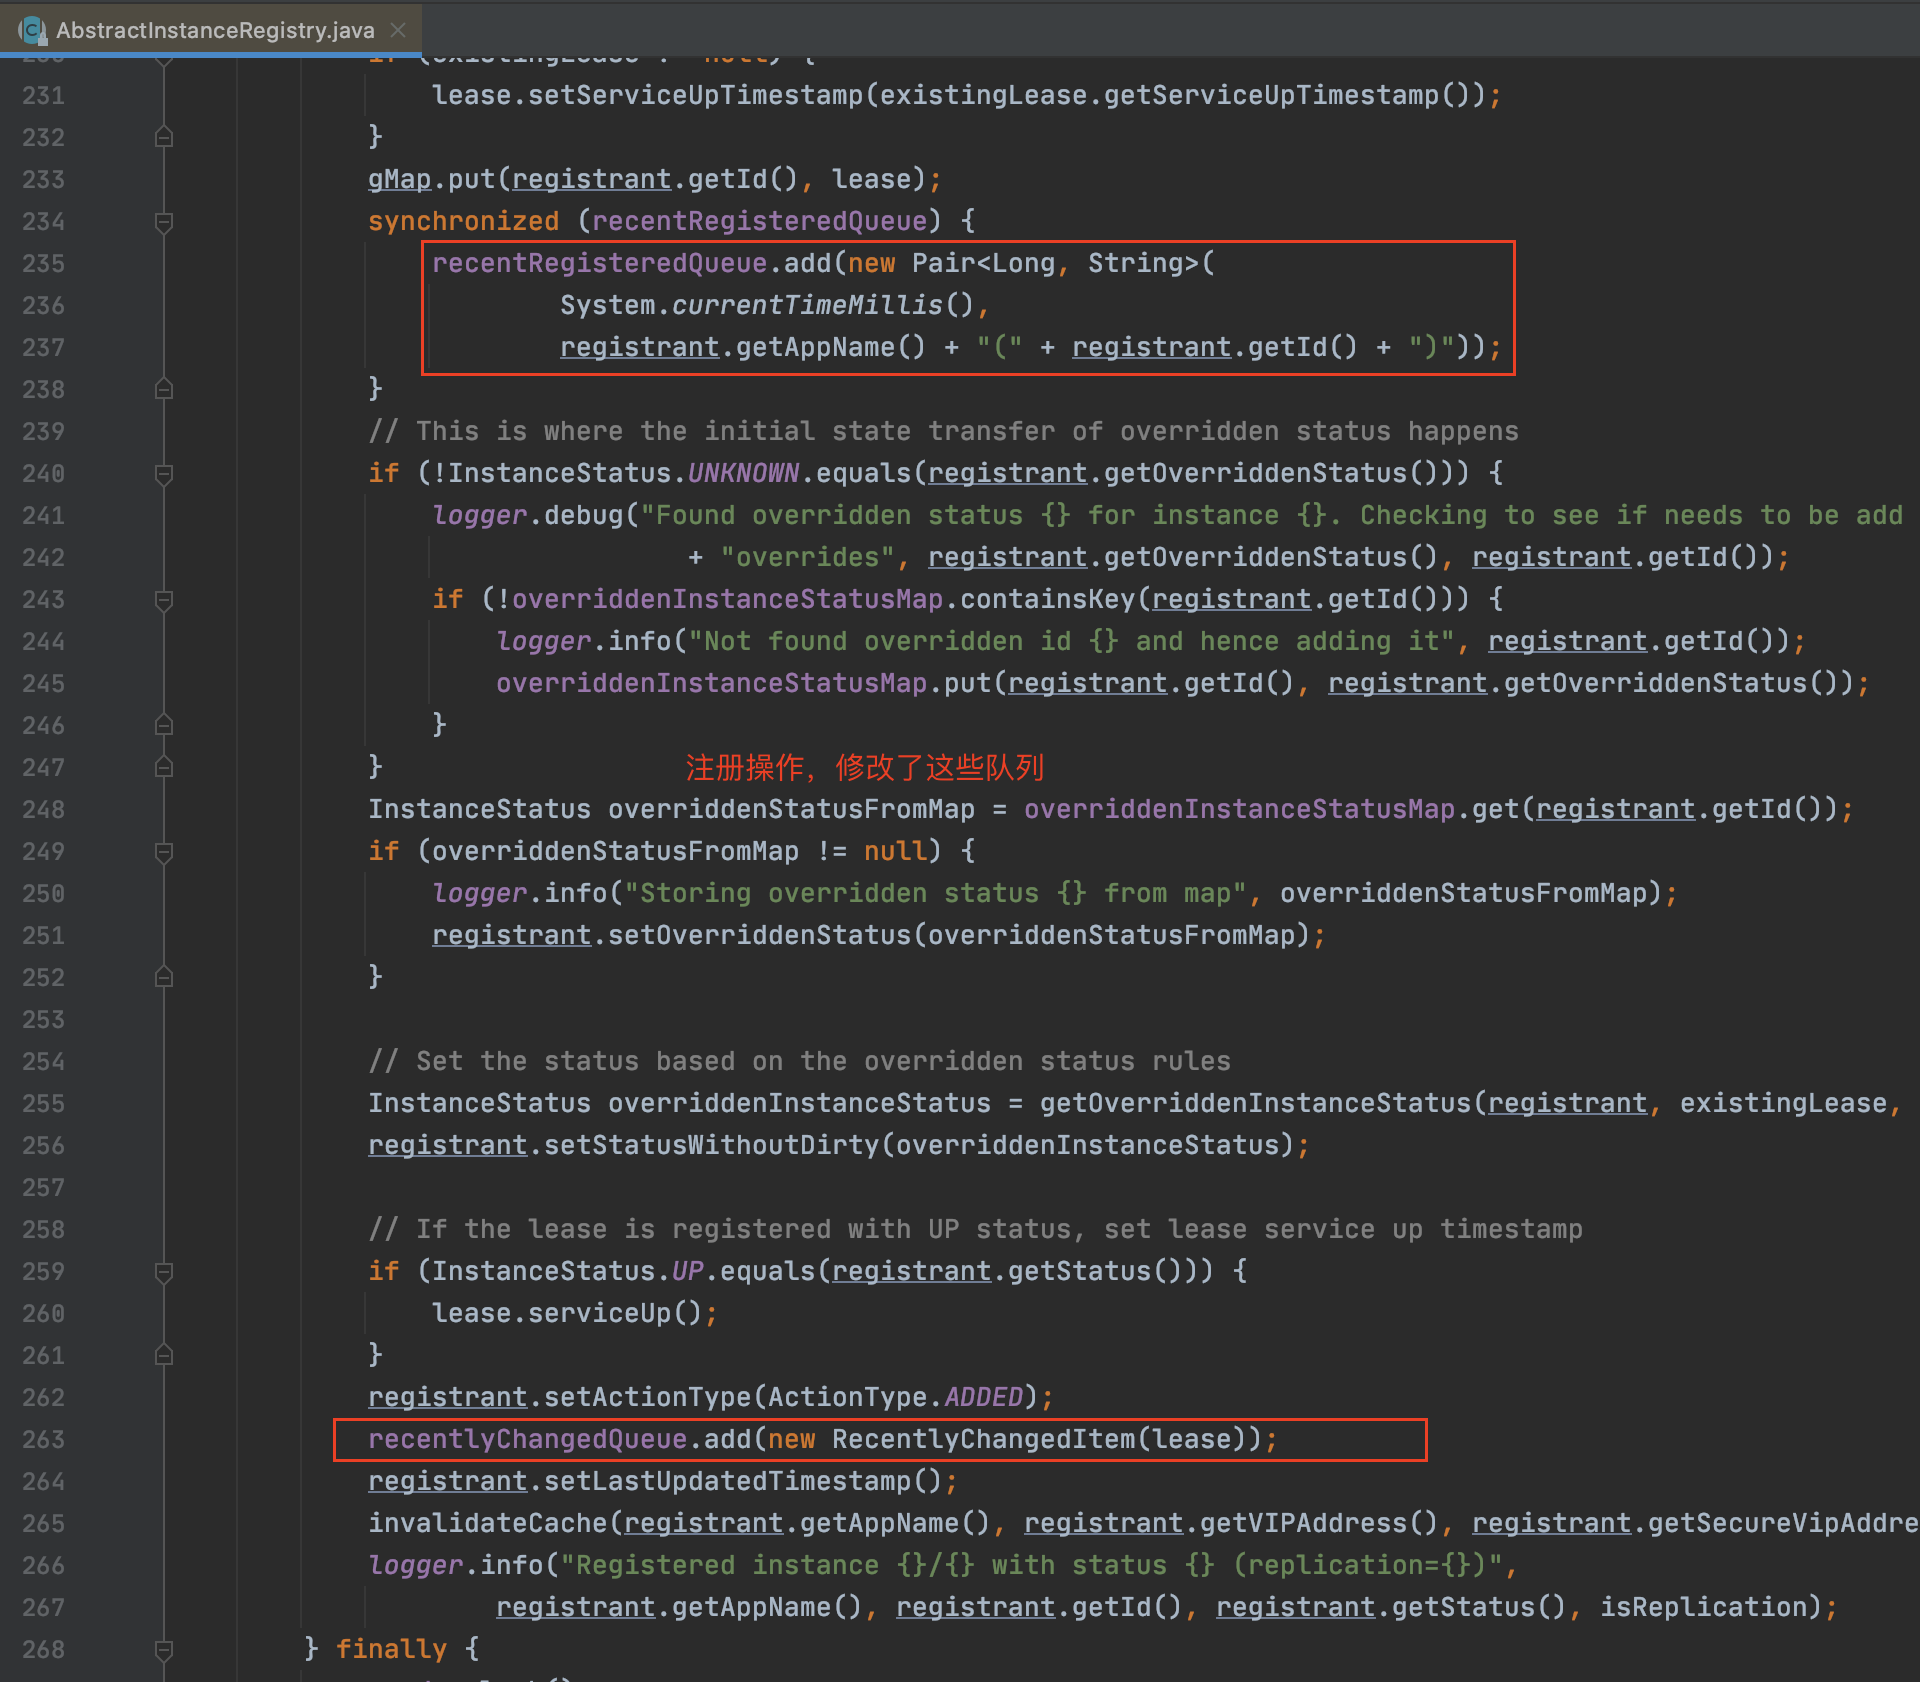Click line number 231 in gutter
This screenshot has height=1682, width=1920.
[x=43, y=95]
